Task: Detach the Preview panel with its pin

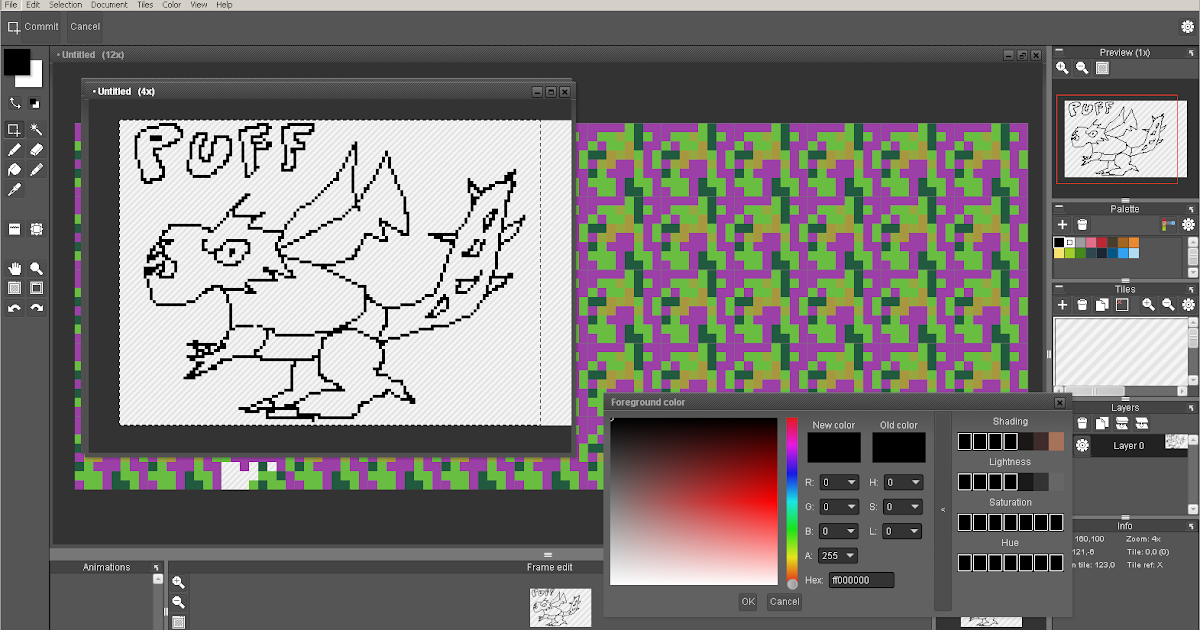Action: (x=1192, y=52)
